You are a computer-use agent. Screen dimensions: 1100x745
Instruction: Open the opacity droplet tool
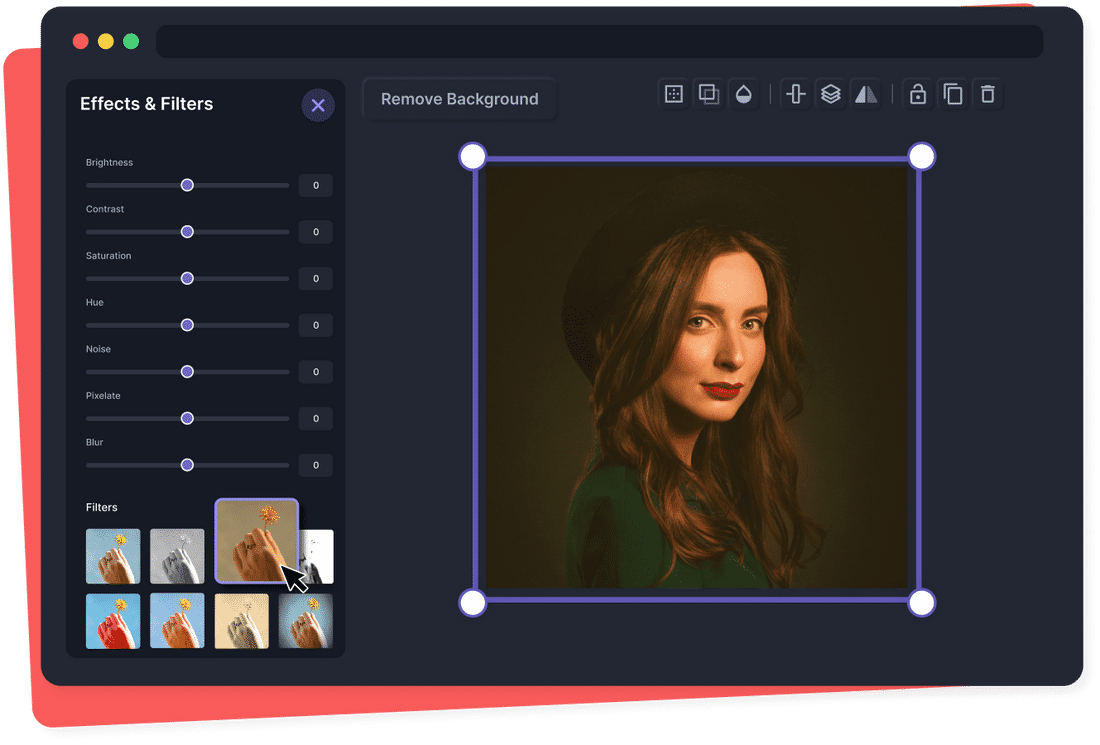pos(744,94)
